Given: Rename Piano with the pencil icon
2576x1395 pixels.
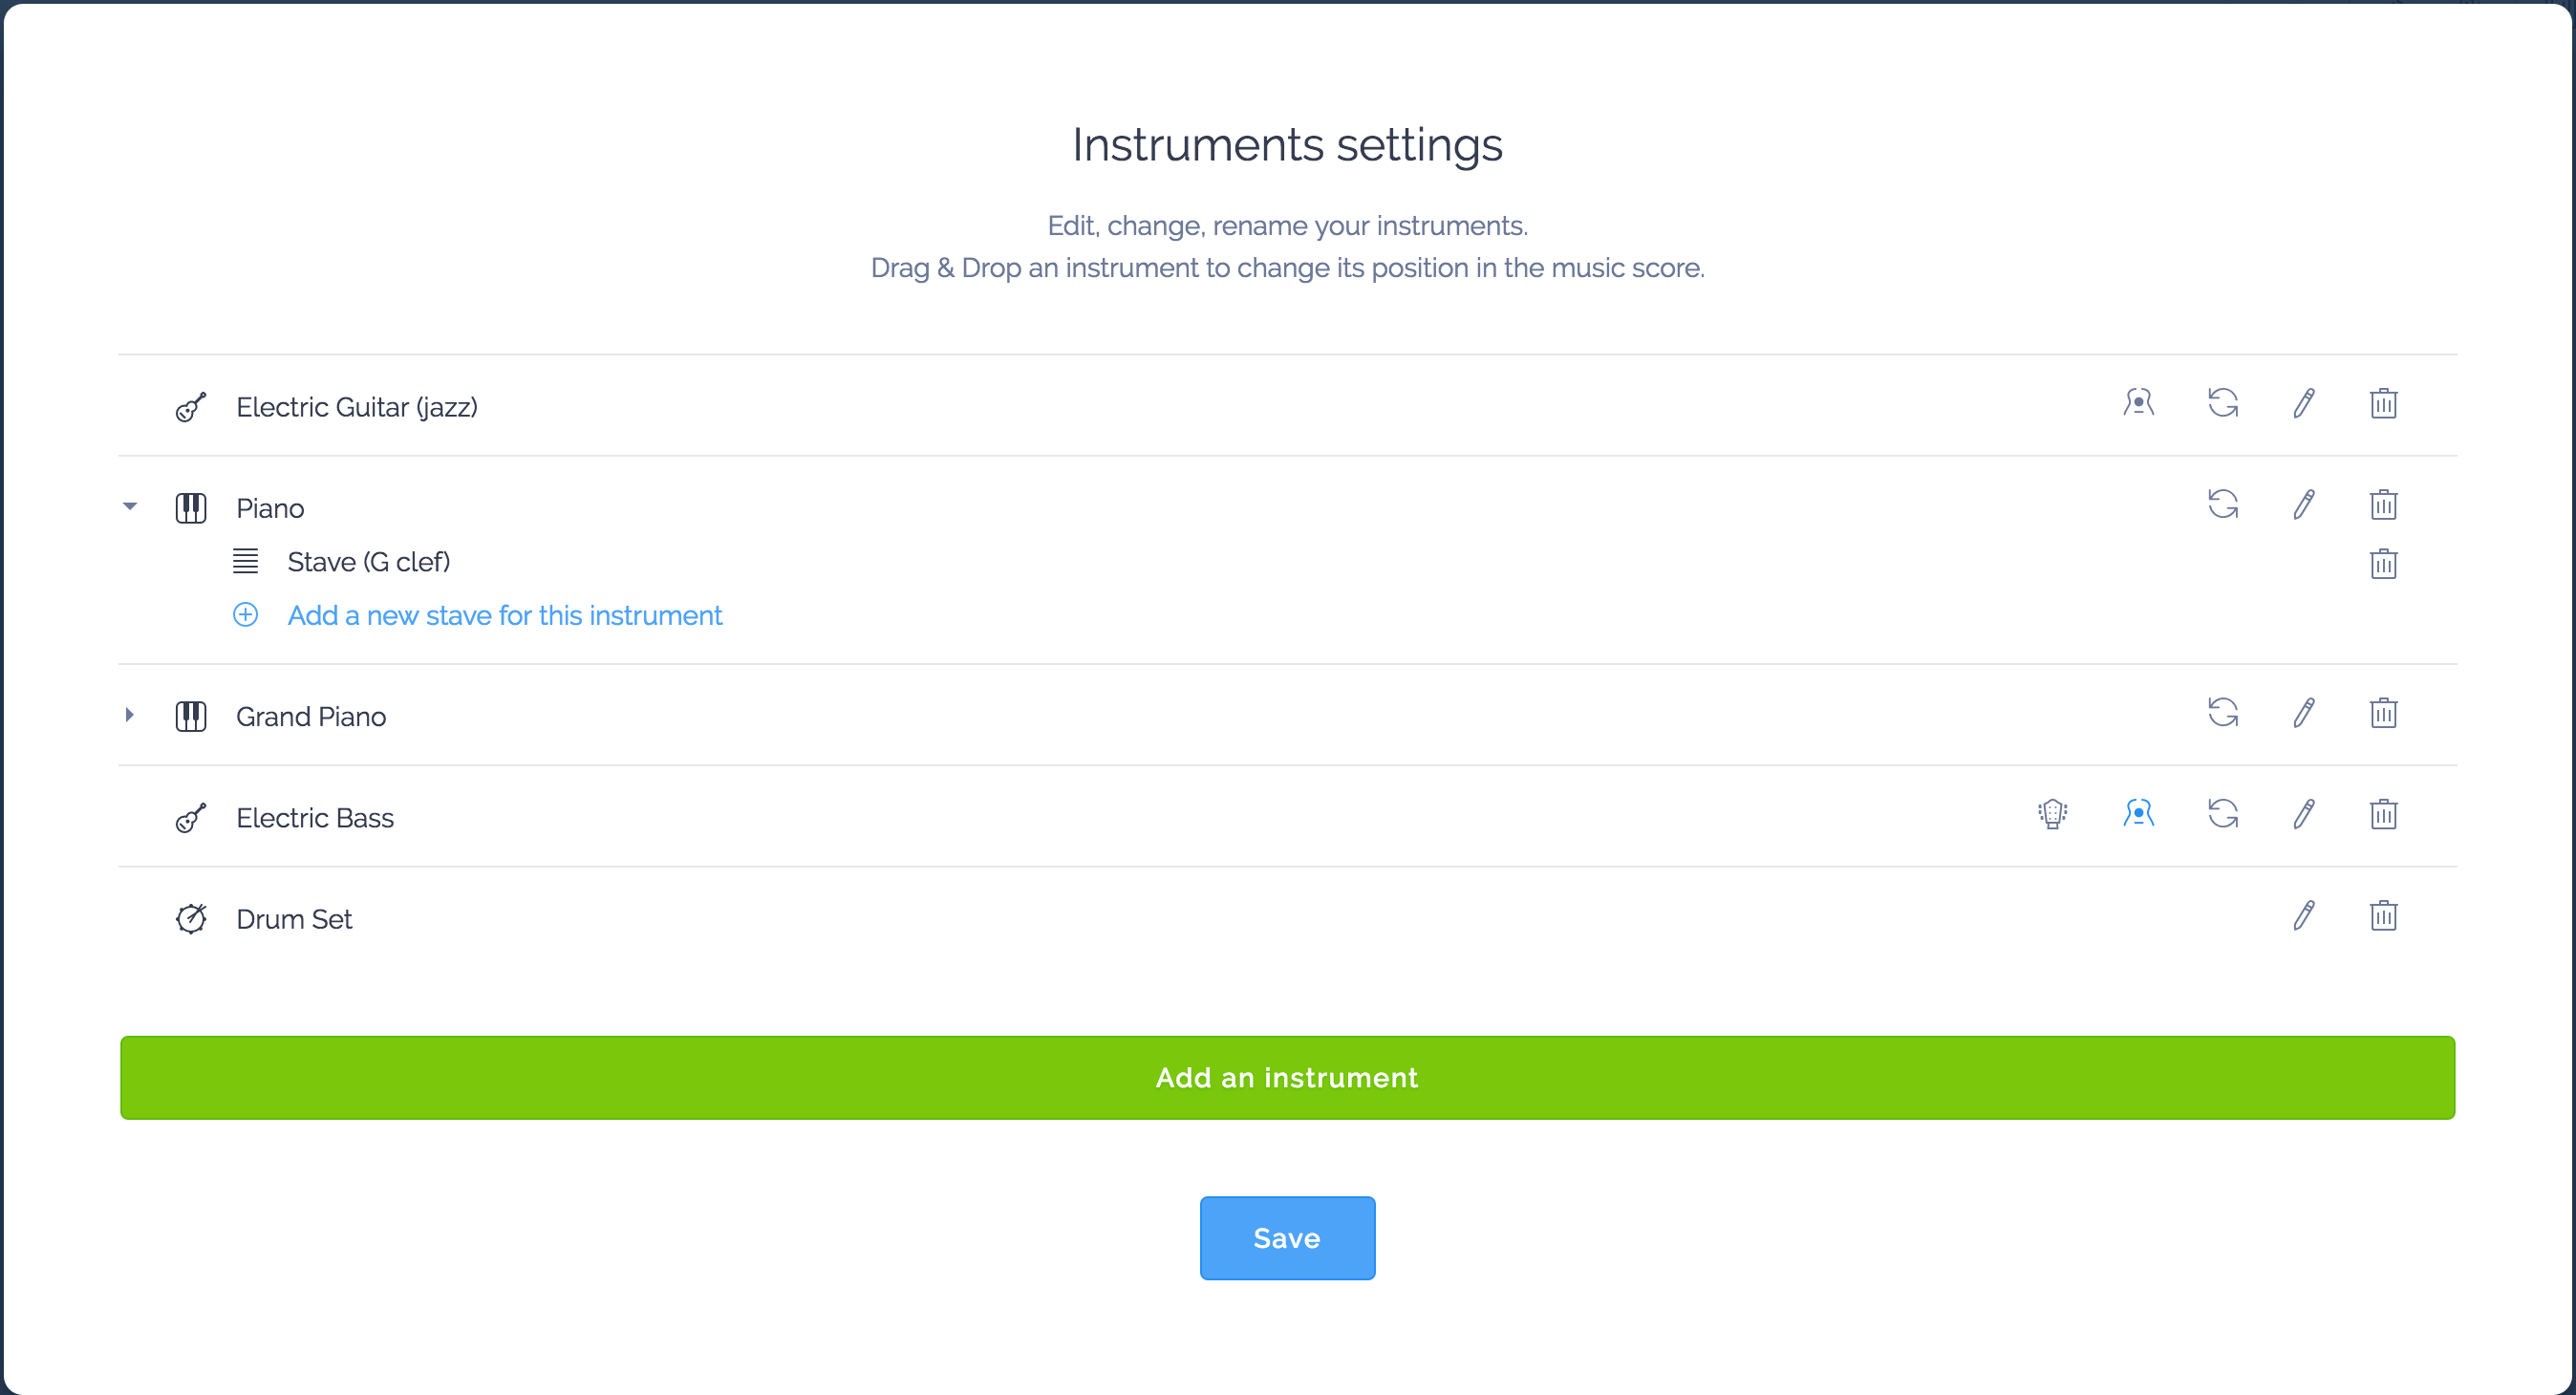Looking at the screenshot, I should [x=2304, y=504].
